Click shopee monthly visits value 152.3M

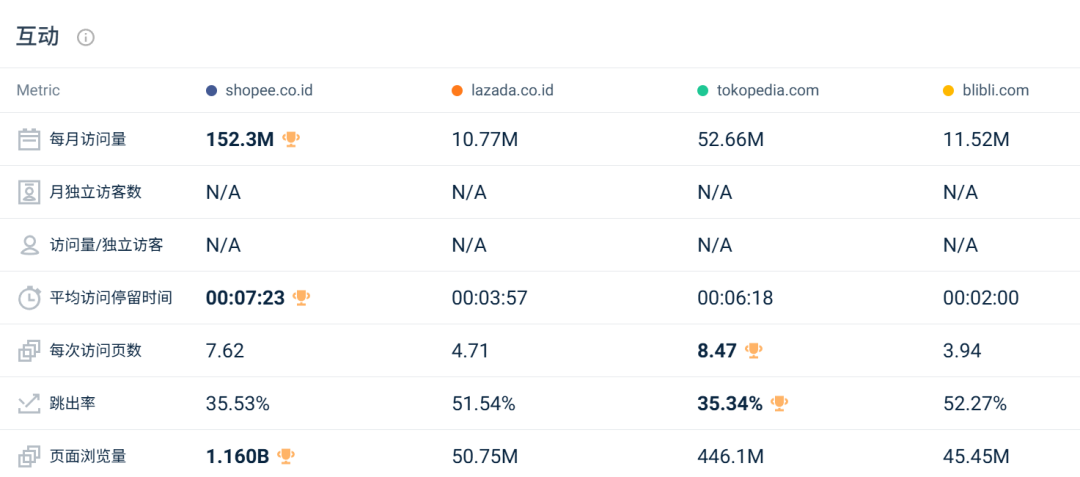(x=240, y=140)
